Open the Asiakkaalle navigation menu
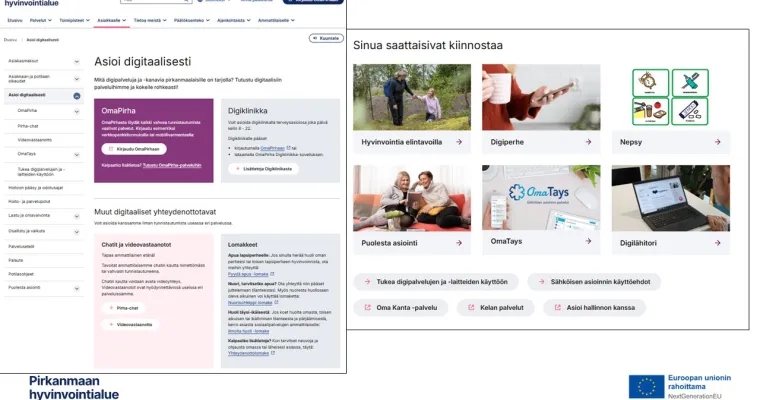This screenshot has width=760, height=400. [111, 20]
